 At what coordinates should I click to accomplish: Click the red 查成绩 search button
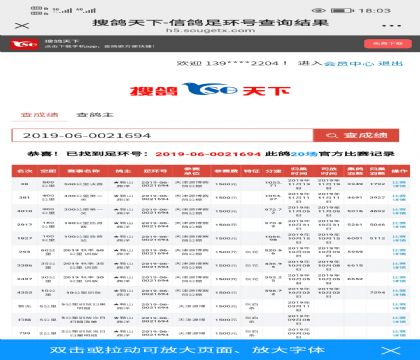356,135
